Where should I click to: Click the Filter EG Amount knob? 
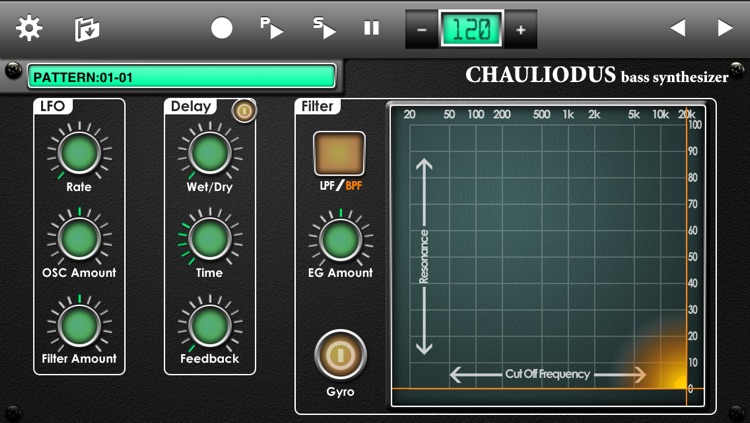click(340, 239)
